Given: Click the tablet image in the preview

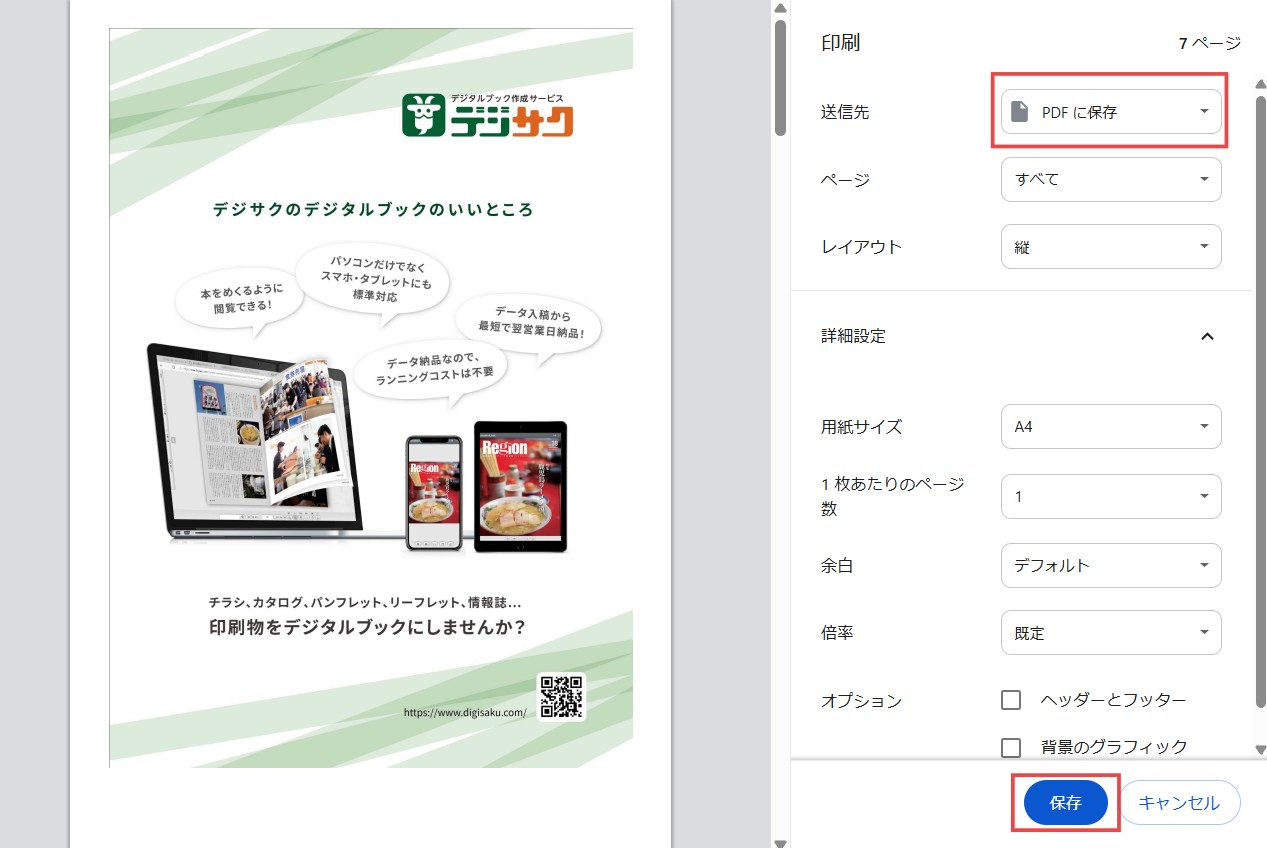Looking at the screenshot, I should (520, 487).
